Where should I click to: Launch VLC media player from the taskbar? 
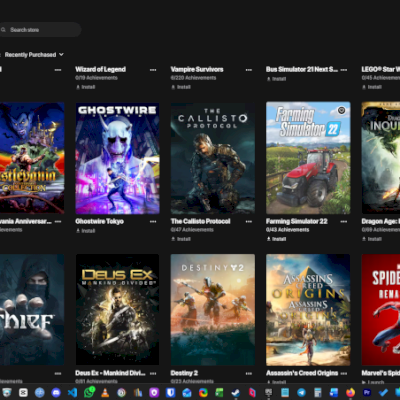[105, 392]
